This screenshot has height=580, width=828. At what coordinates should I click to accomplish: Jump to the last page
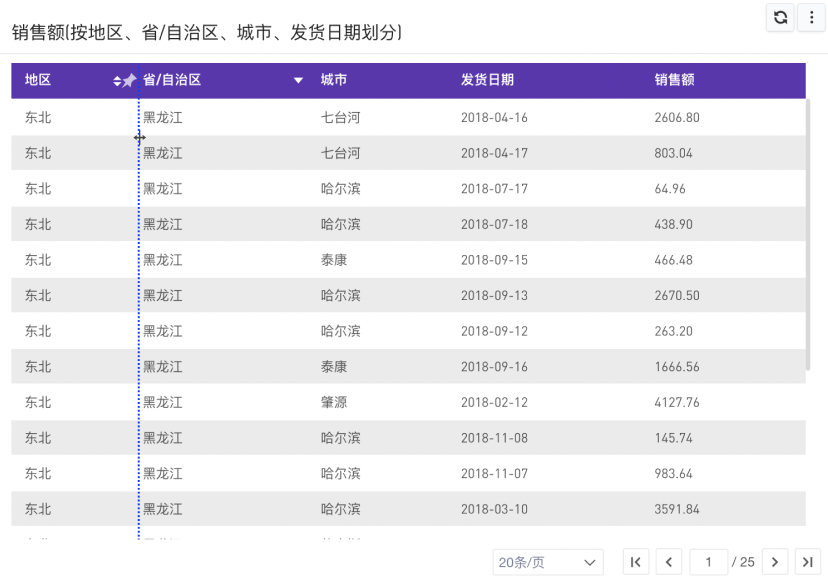click(x=808, y=562)
